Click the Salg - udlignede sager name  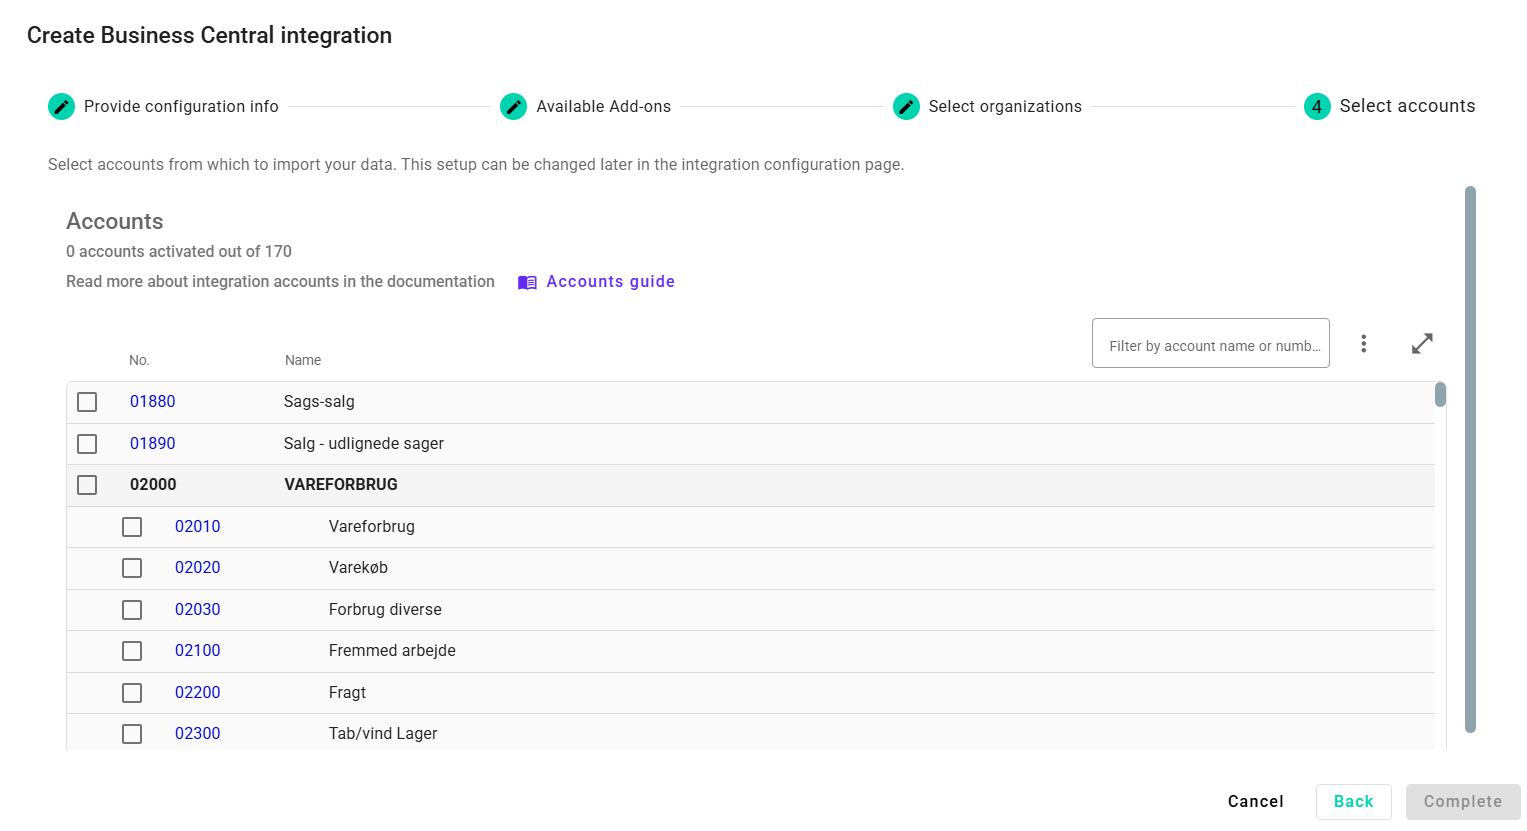364,443
